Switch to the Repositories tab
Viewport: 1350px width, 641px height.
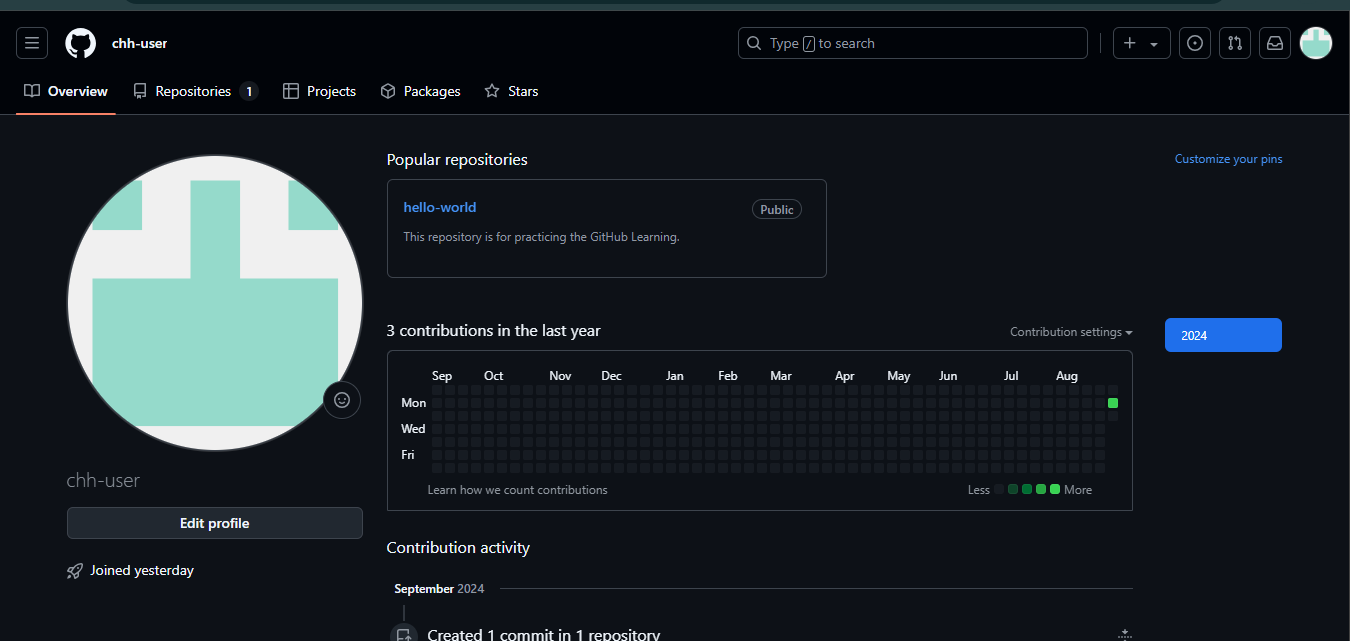(194, 91)
